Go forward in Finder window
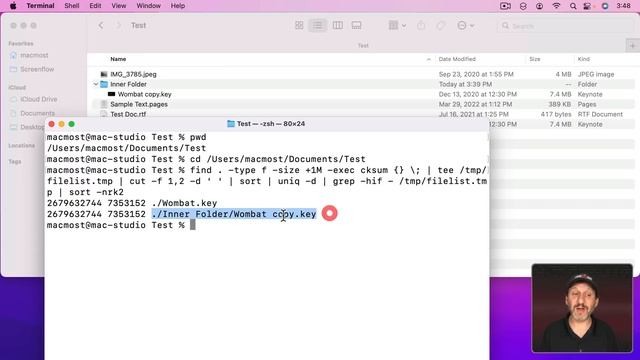This screenshot has width=640, height=360. 118,25
